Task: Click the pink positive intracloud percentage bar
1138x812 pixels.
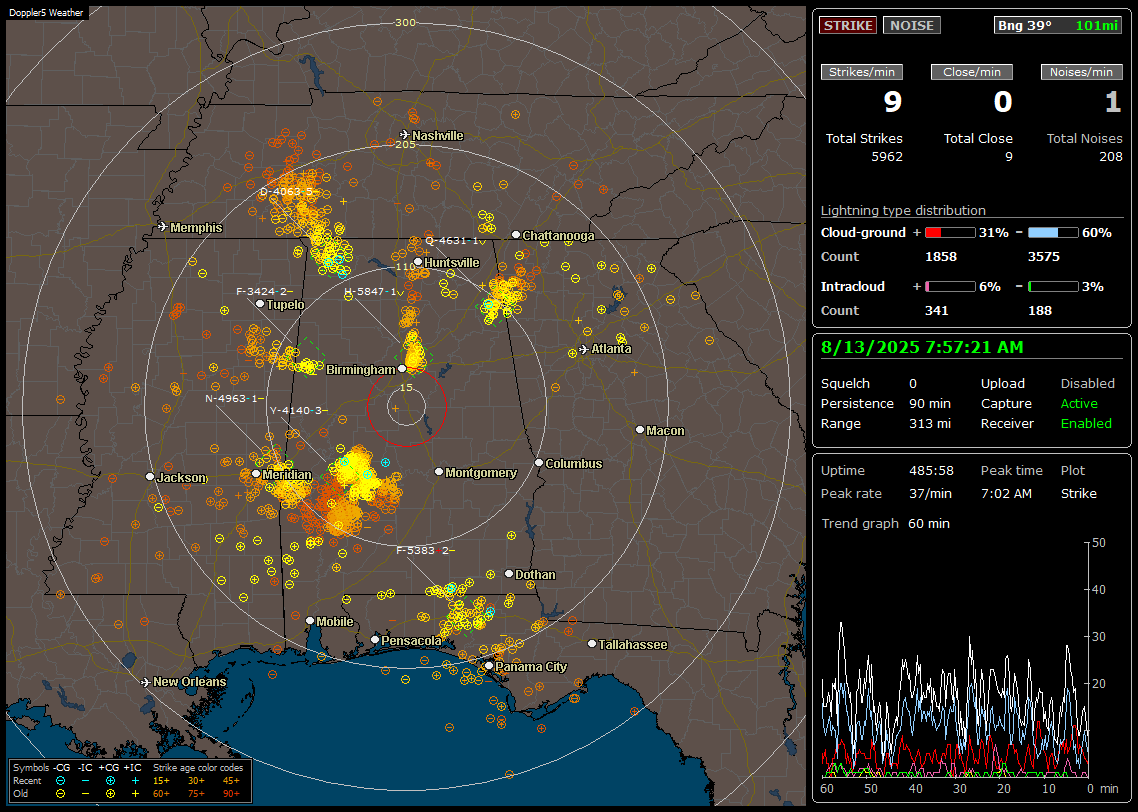Action: pyautogui.click(x=950, y=287)
